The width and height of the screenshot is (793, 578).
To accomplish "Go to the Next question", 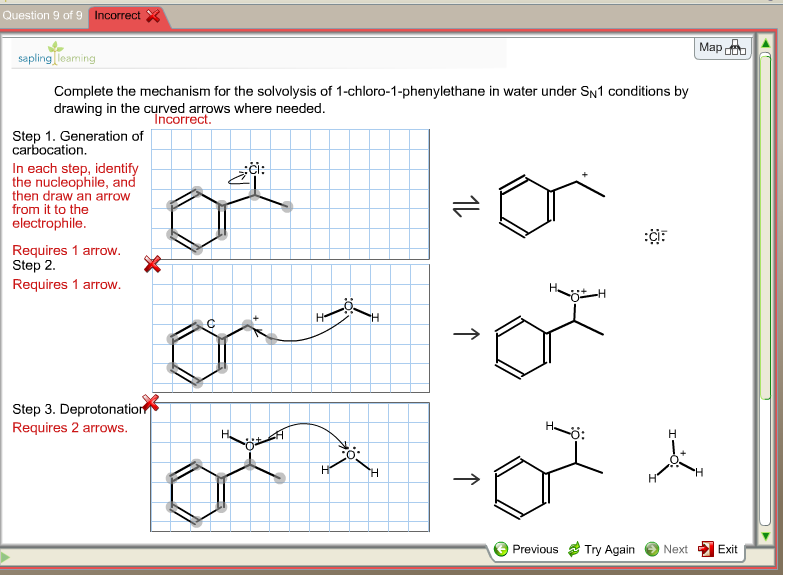I will click(666, 549).
